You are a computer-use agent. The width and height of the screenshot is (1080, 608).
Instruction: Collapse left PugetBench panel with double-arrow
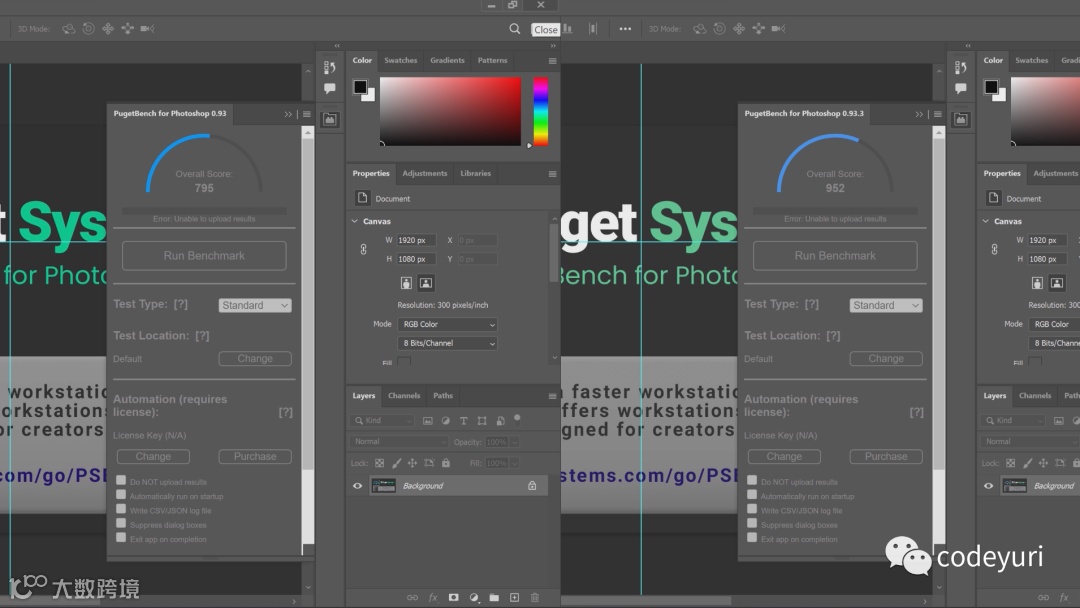288,114
